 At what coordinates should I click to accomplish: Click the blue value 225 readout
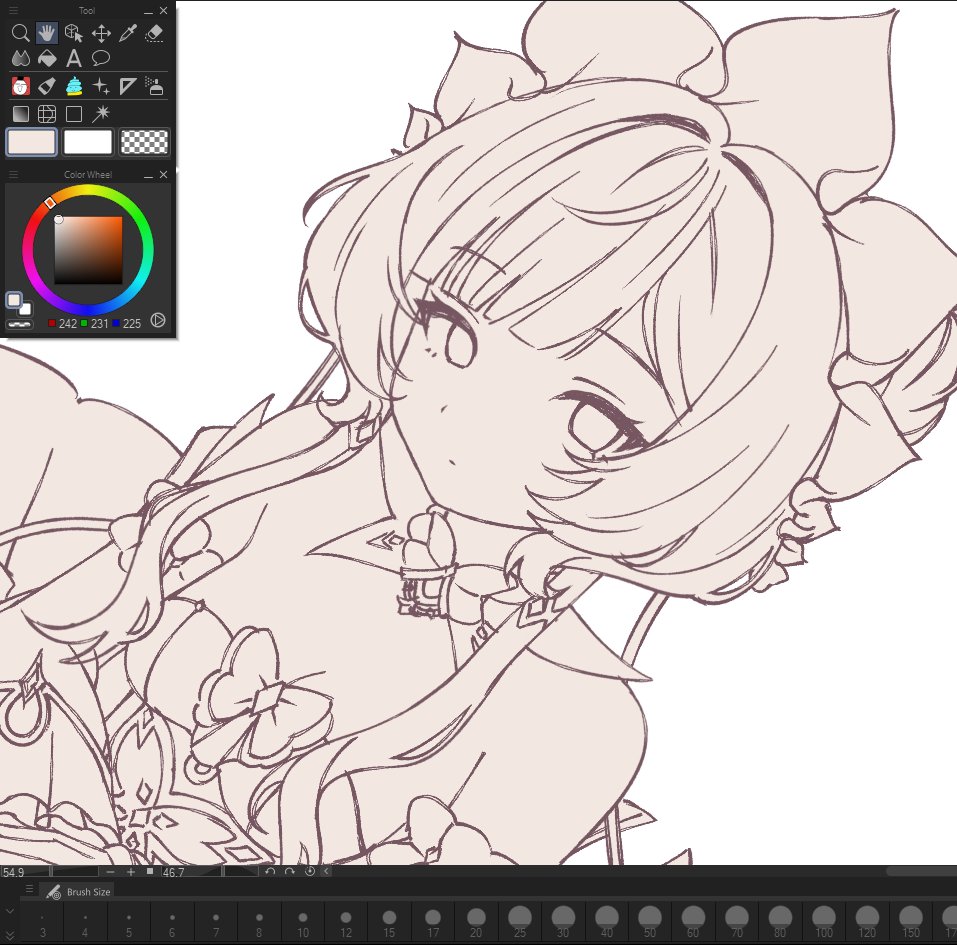[x=132, y=324]
